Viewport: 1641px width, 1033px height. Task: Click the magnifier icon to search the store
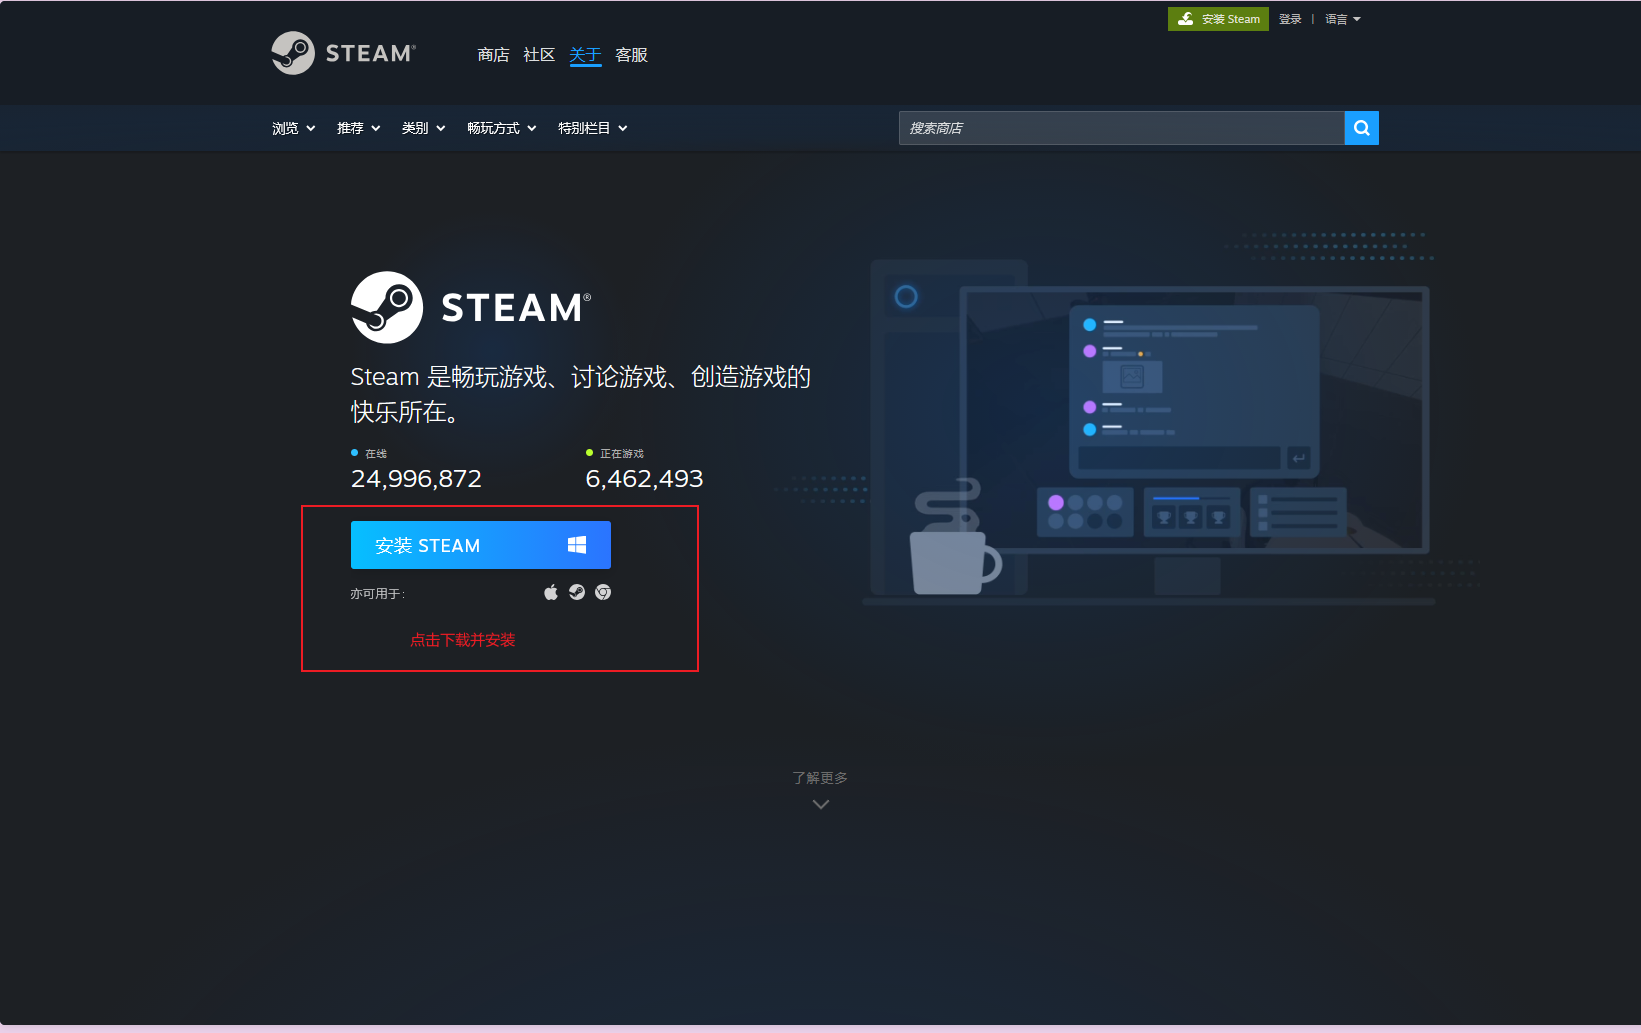point(1361,128)
